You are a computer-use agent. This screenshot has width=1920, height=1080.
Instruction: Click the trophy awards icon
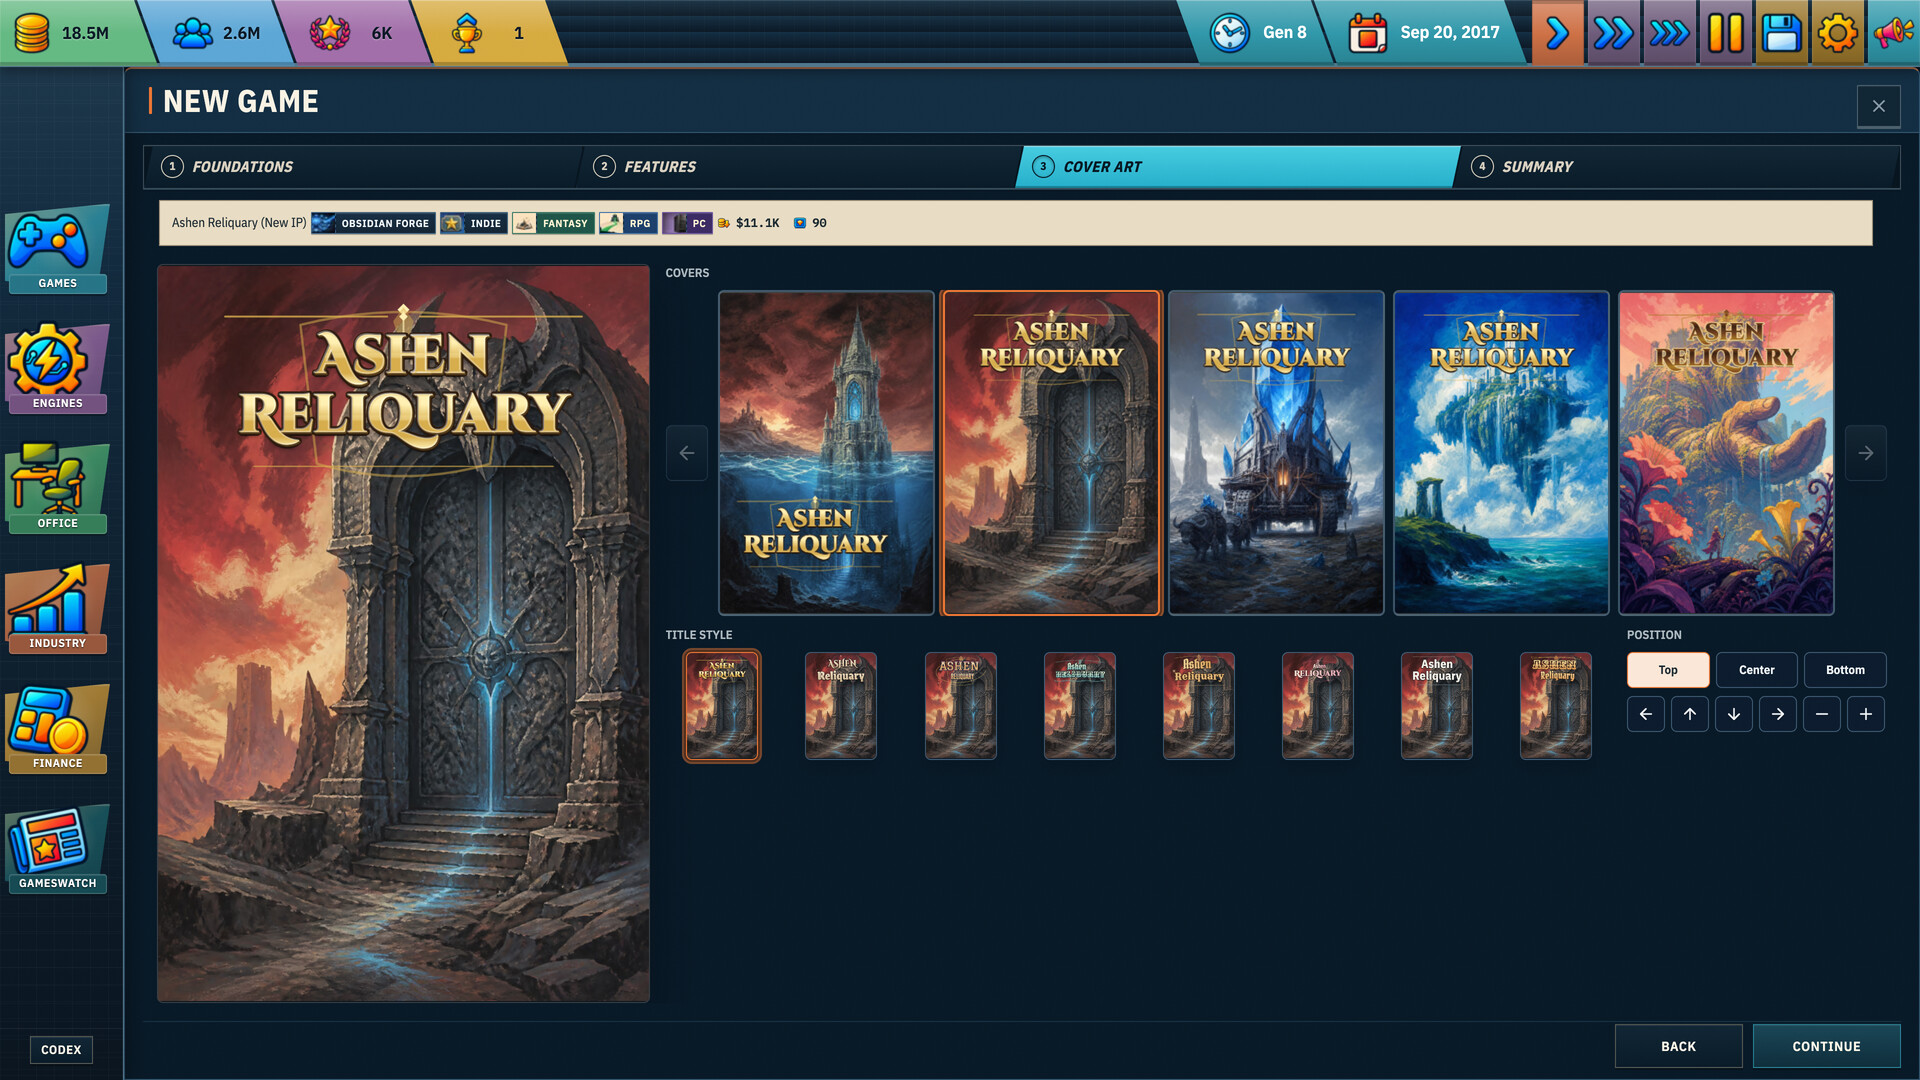click(x=466, y=32)
